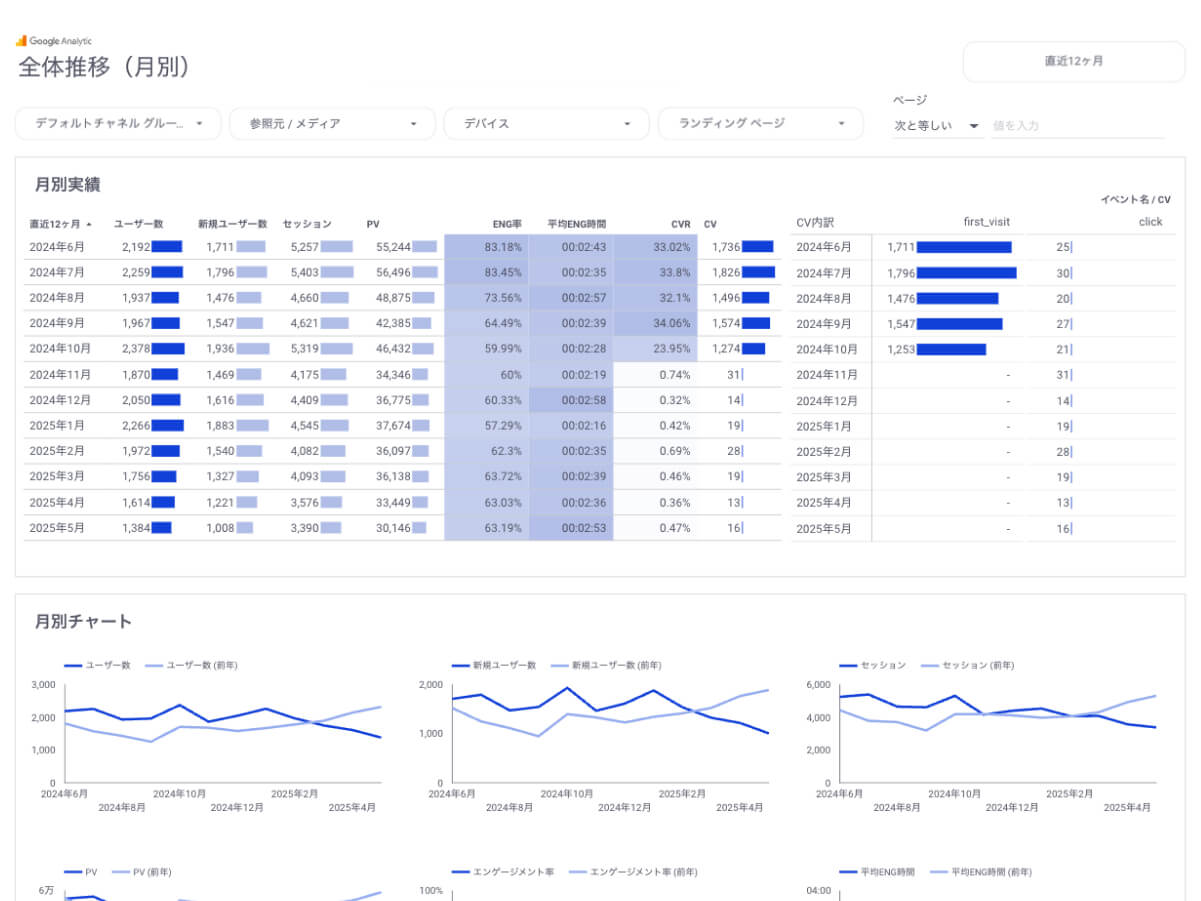Viewport: 1201px width, 901px height.
Task: Click the 2,378 user count cell
Action: click(x=136, y=349)
